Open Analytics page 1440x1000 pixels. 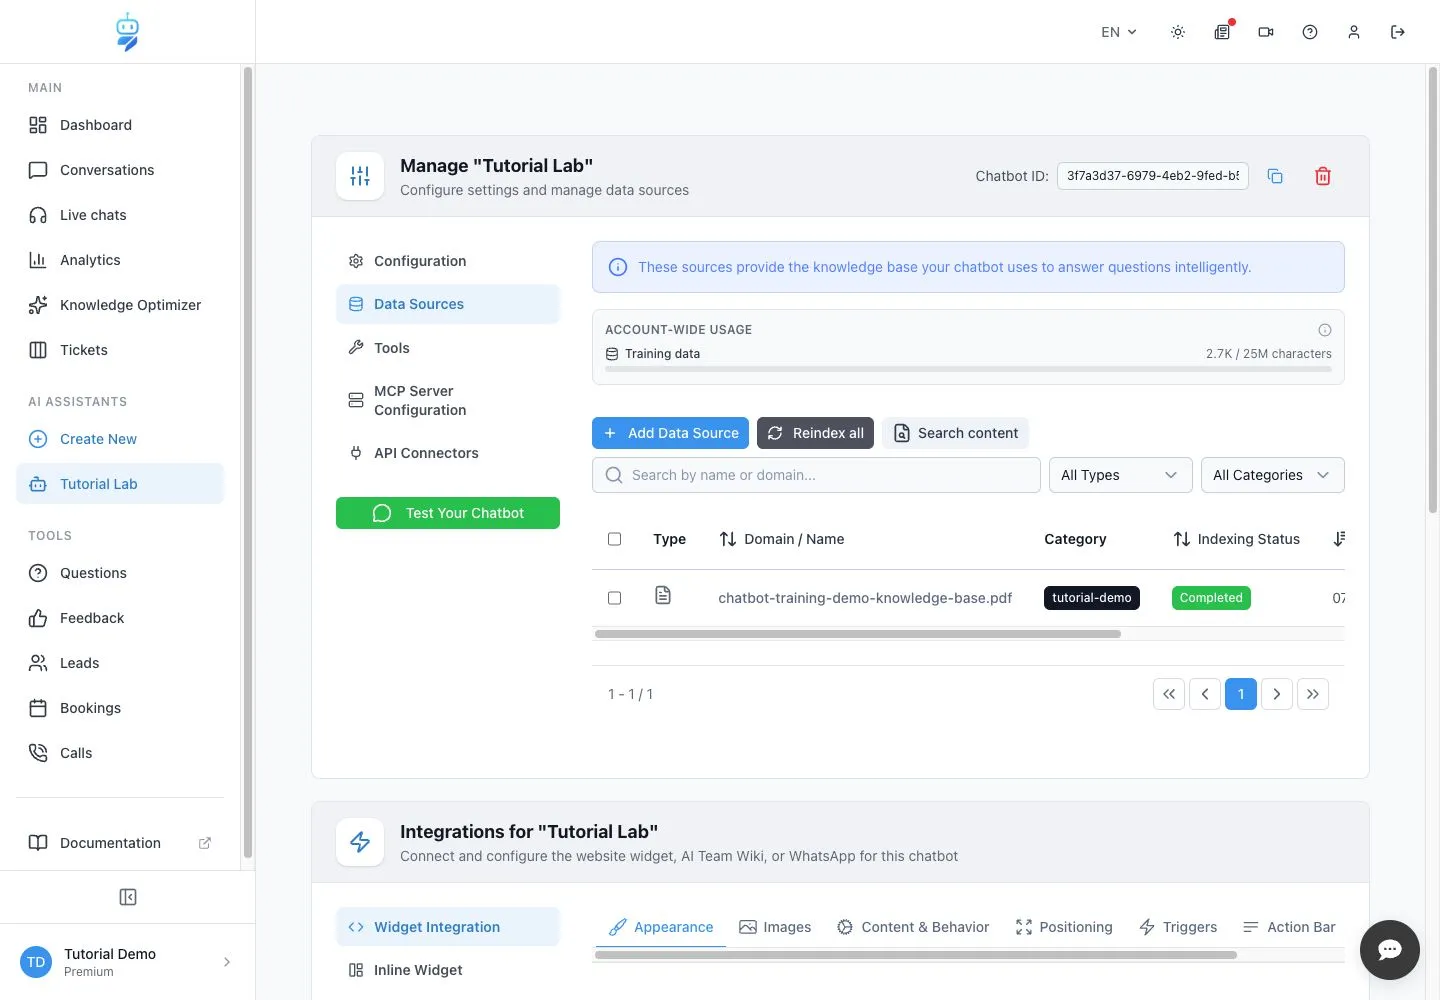tap(120, 260)
